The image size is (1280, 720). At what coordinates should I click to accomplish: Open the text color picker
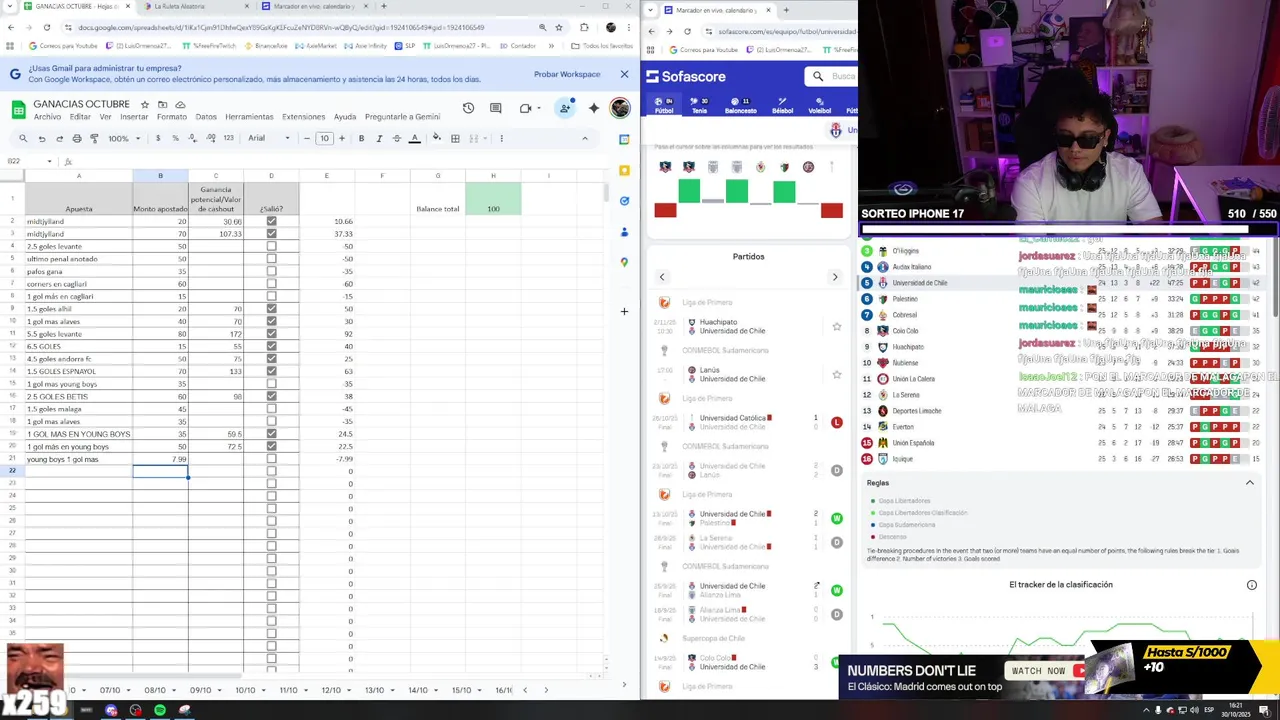pos(415,138)
